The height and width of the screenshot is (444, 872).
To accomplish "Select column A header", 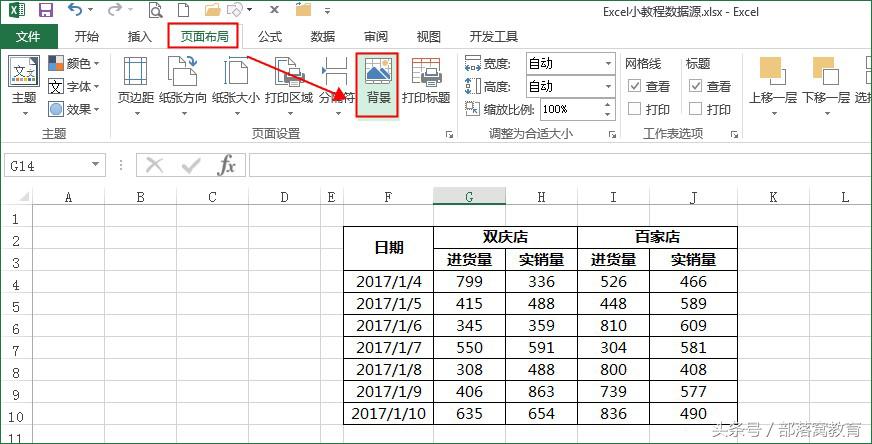I will click(x=68, y=196).
